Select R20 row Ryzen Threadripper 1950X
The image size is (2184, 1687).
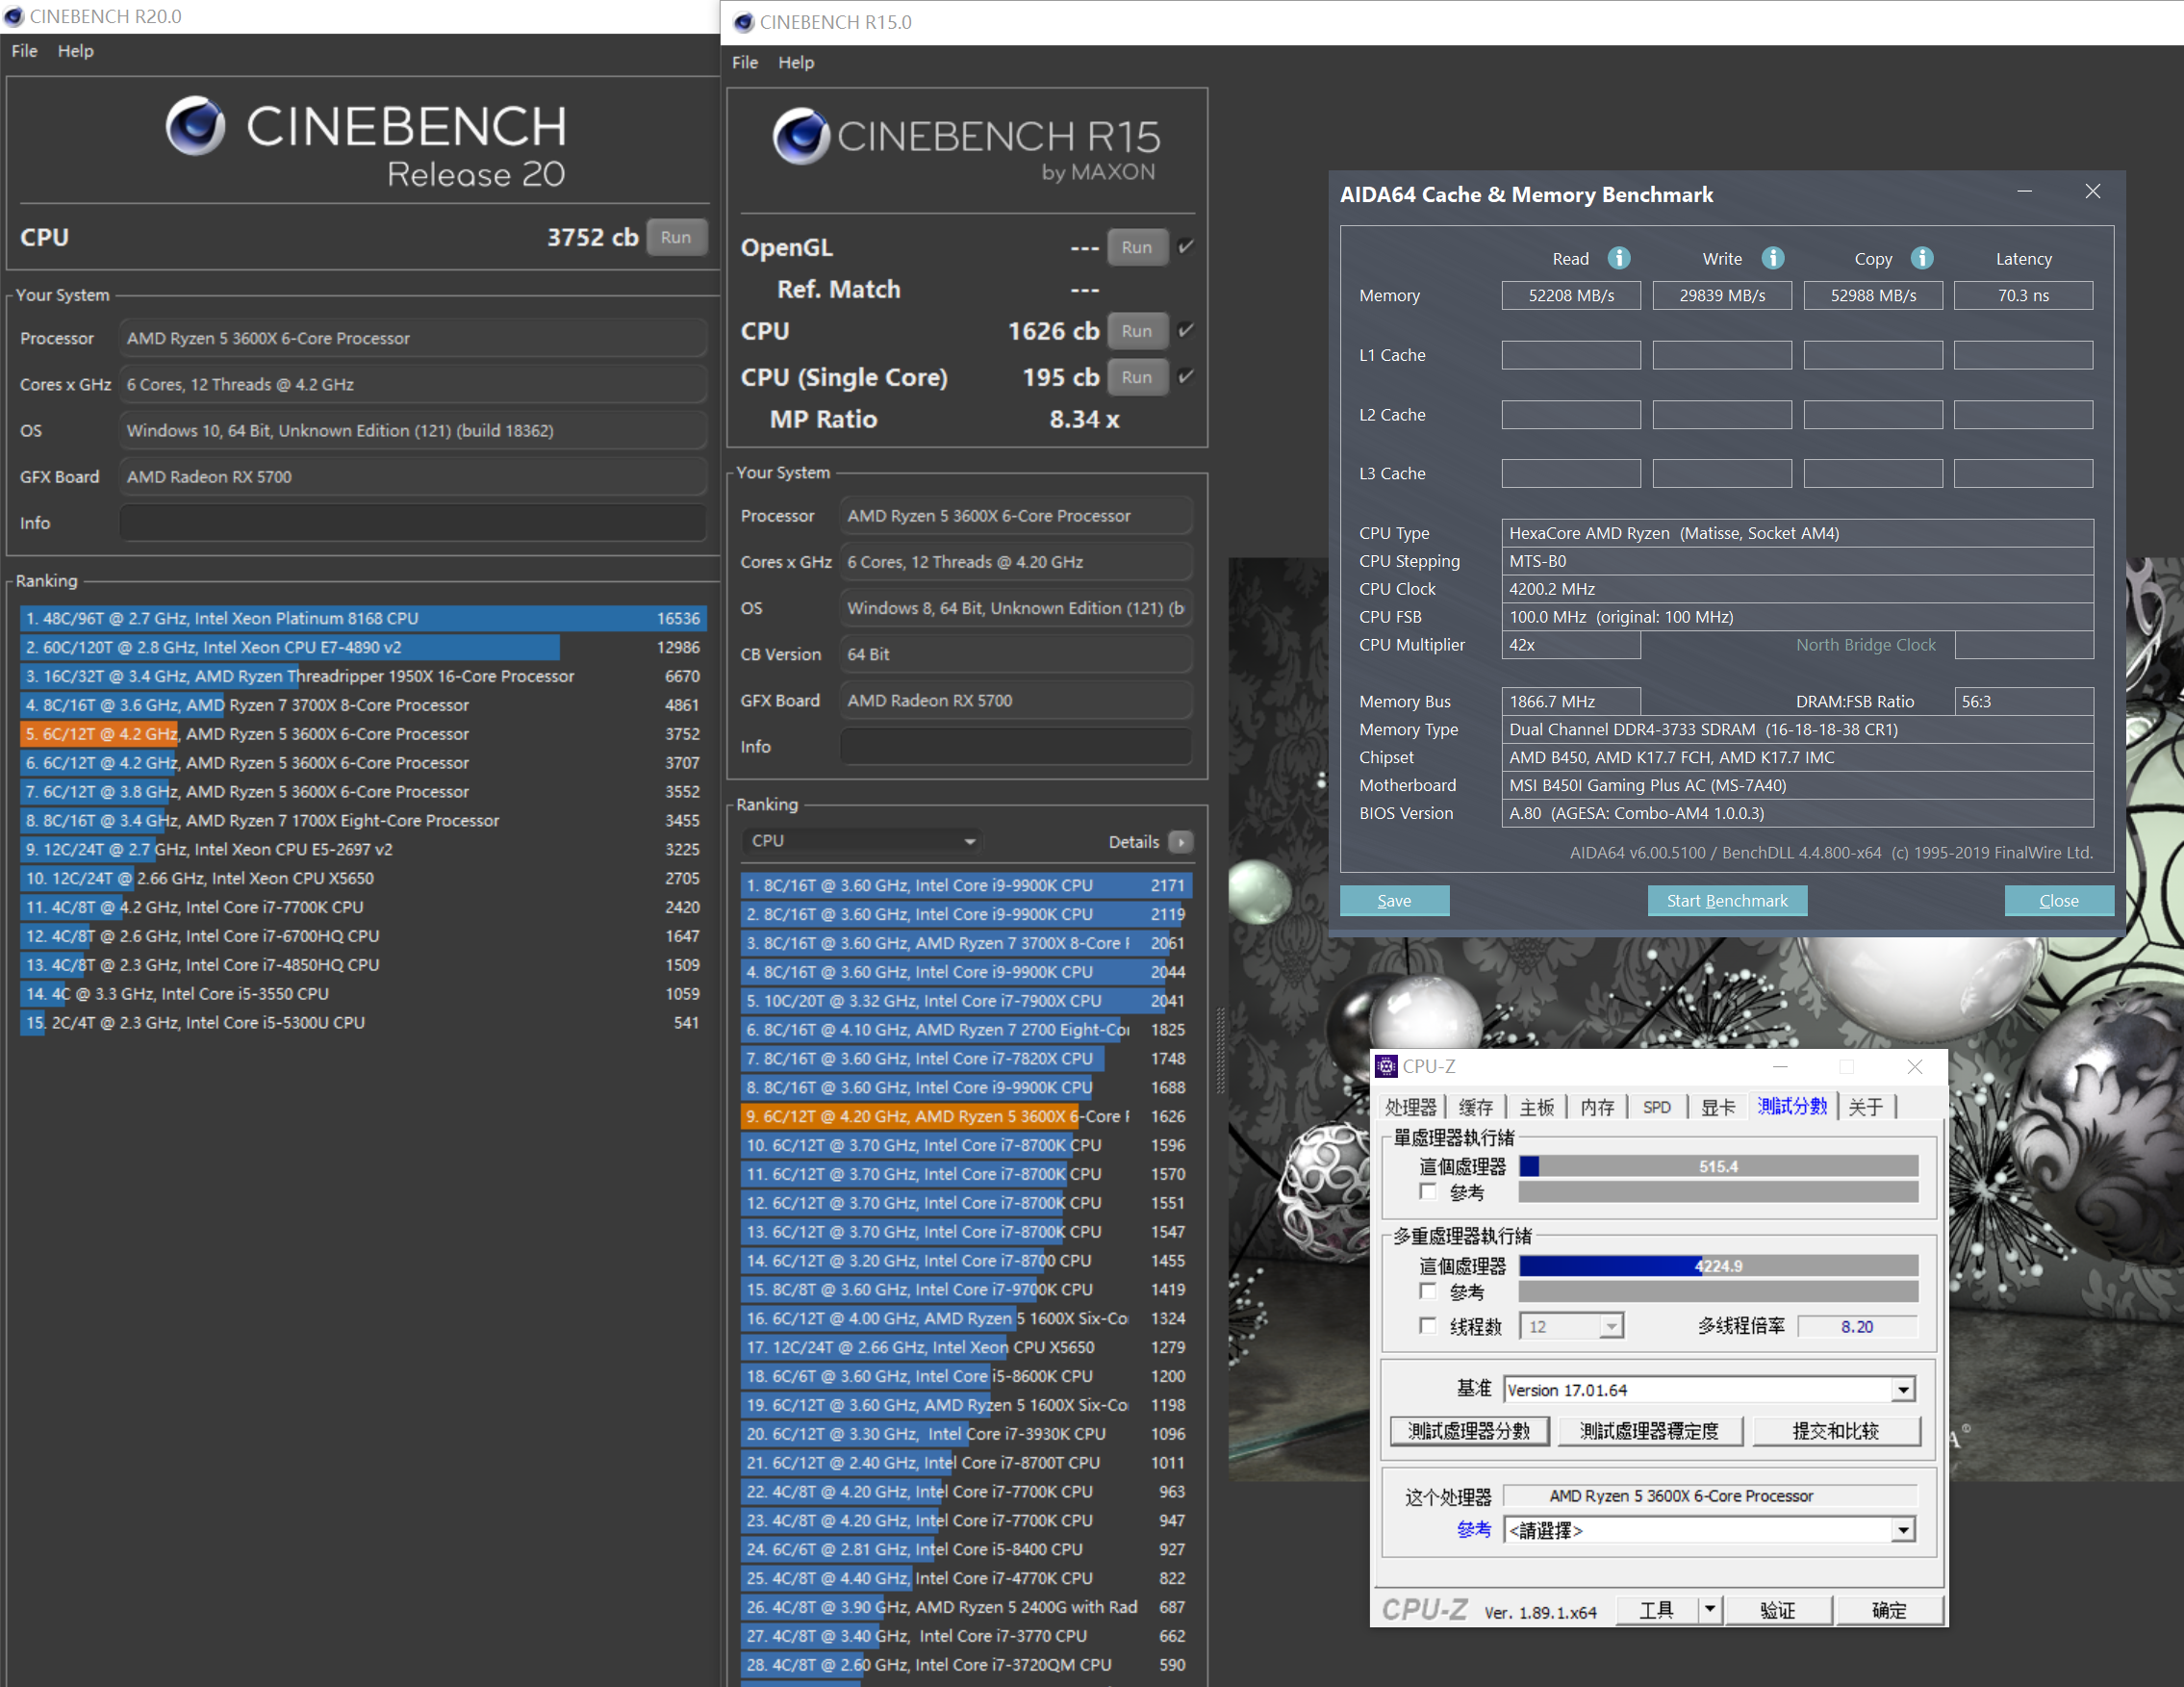(363, 676)
